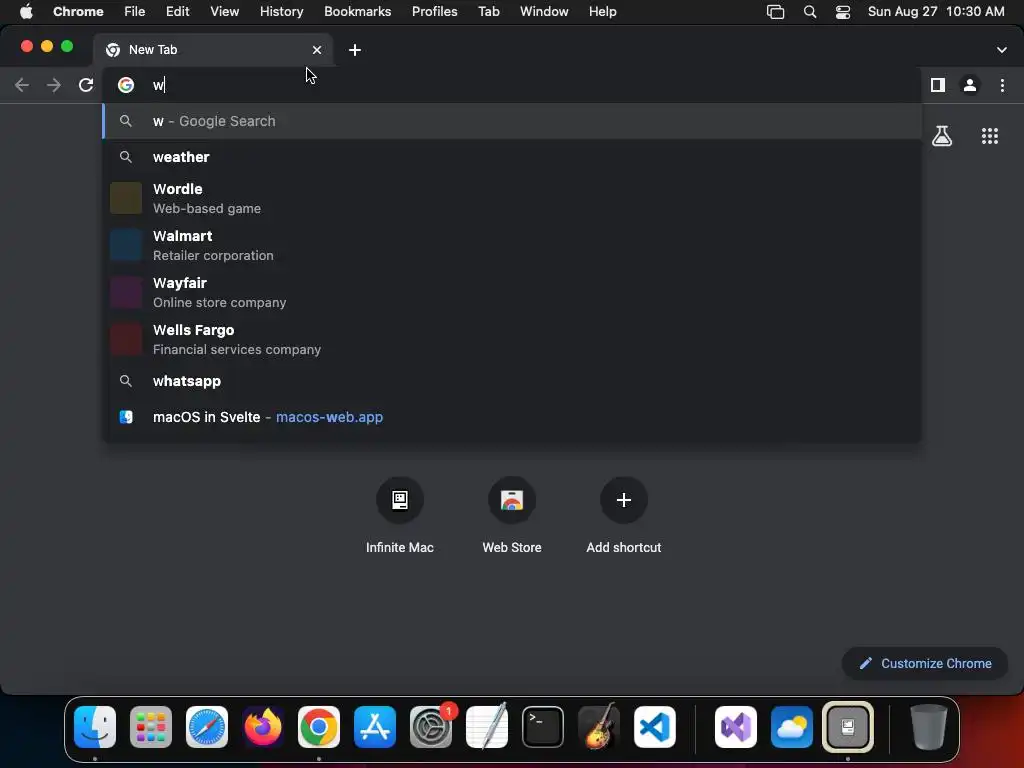Open Chrome's three-dot menu

(1002, 85)
